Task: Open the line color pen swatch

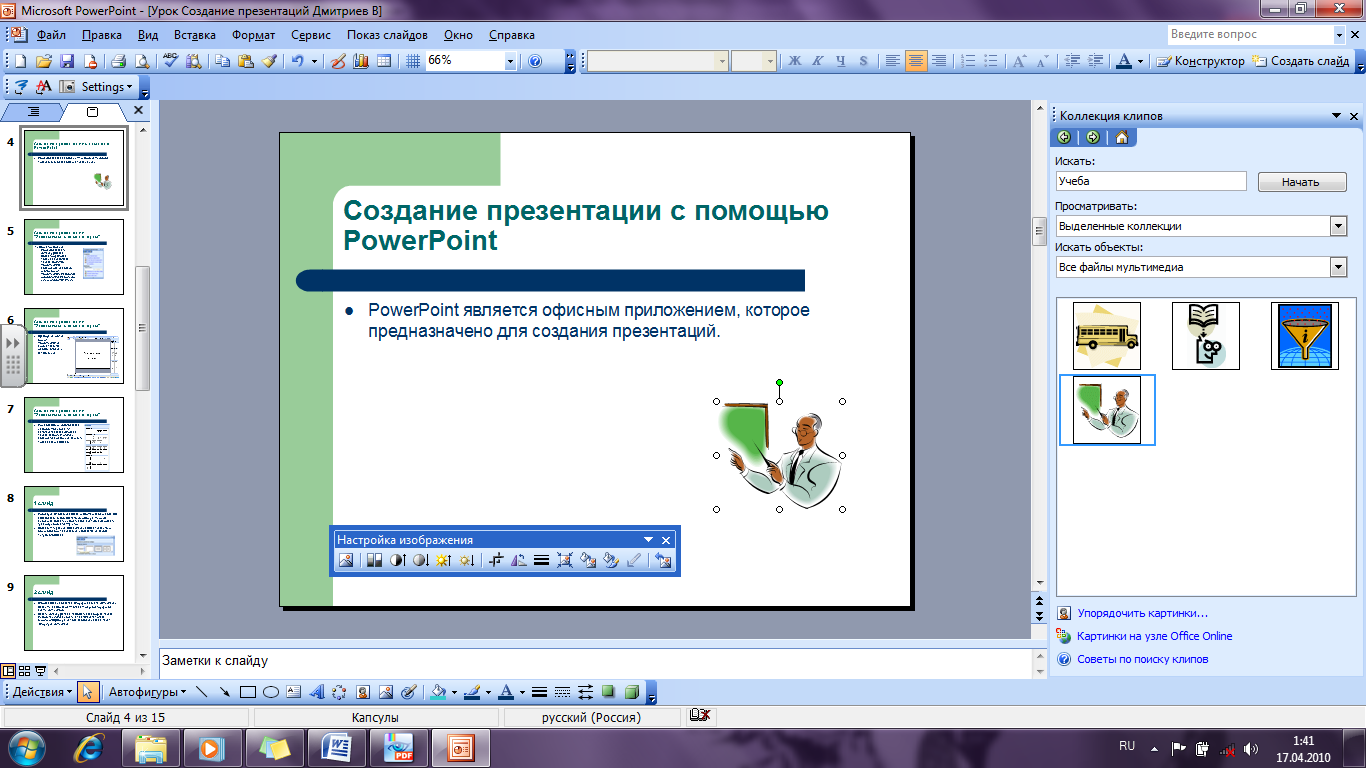Action: point(471,692)
